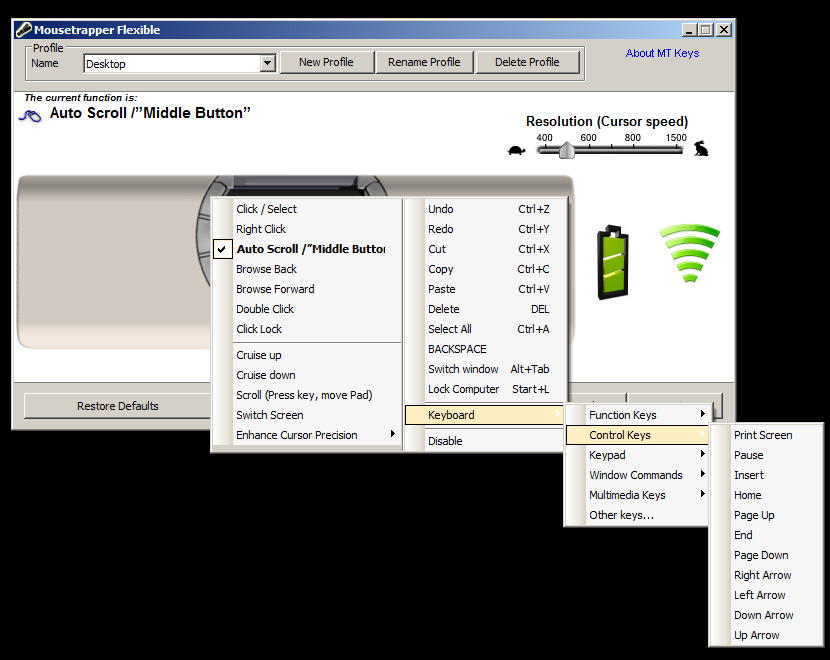Select Left Arrow key option

tap(766, 595)
